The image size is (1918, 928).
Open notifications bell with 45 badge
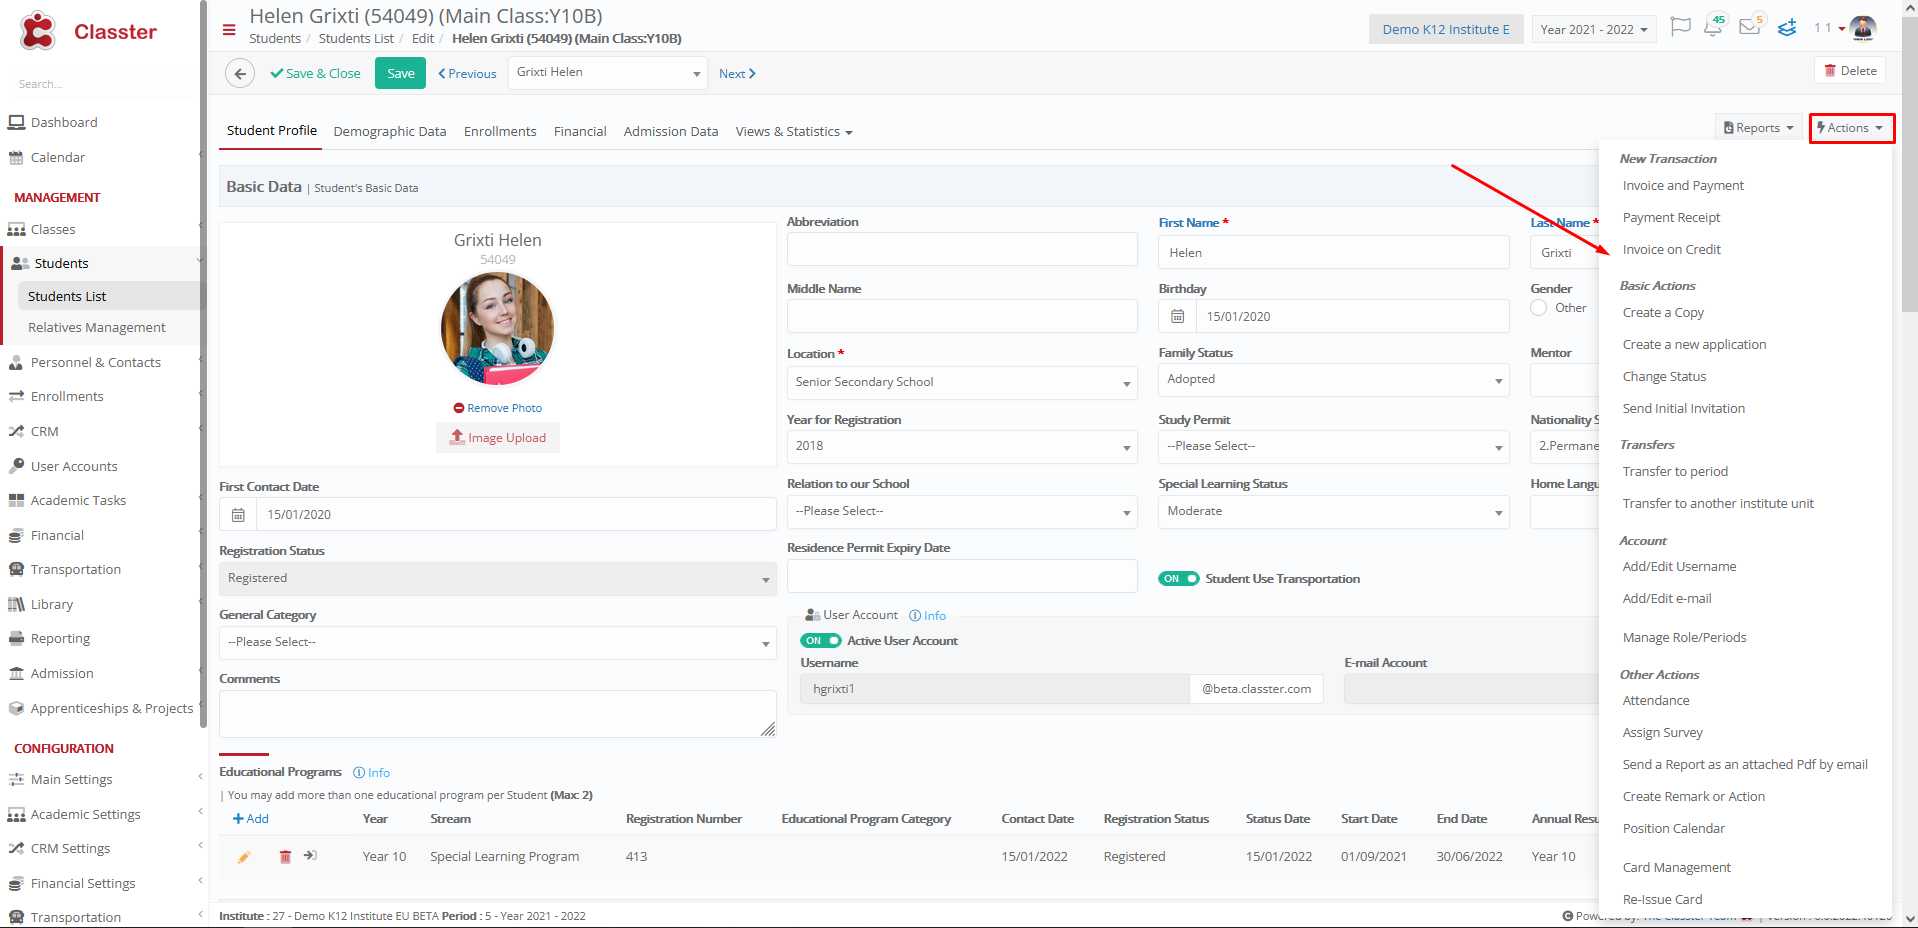1714,26
